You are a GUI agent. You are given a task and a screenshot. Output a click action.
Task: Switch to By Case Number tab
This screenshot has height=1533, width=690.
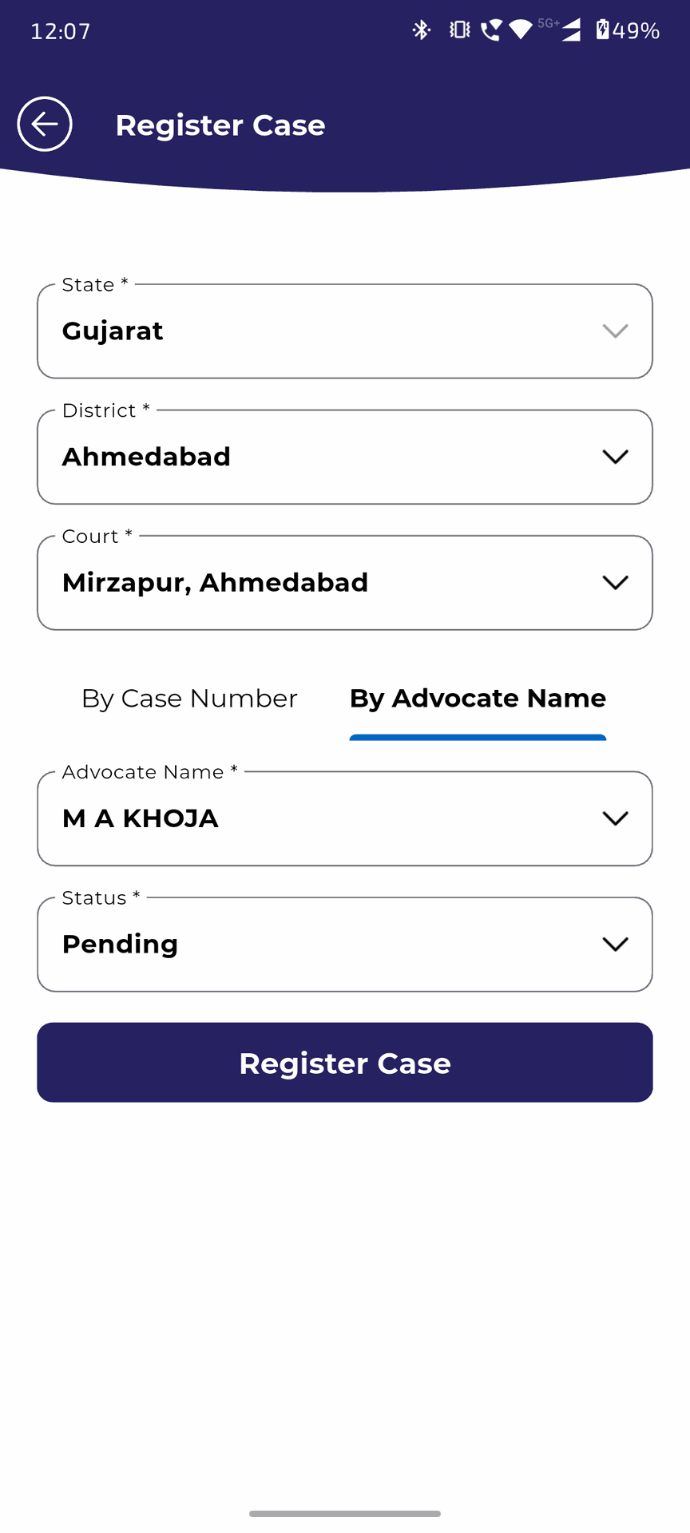[189, 698]
